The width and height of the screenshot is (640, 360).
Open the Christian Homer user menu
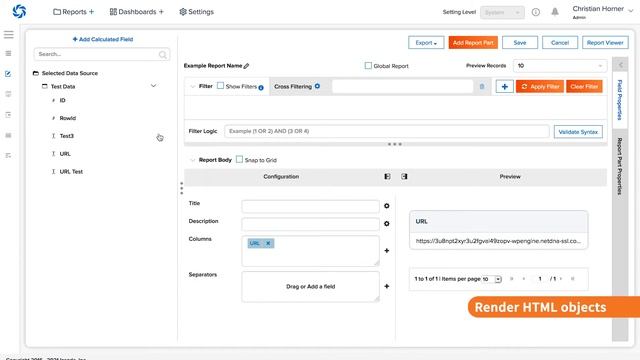pyautogui.click(x=602, y=11)
